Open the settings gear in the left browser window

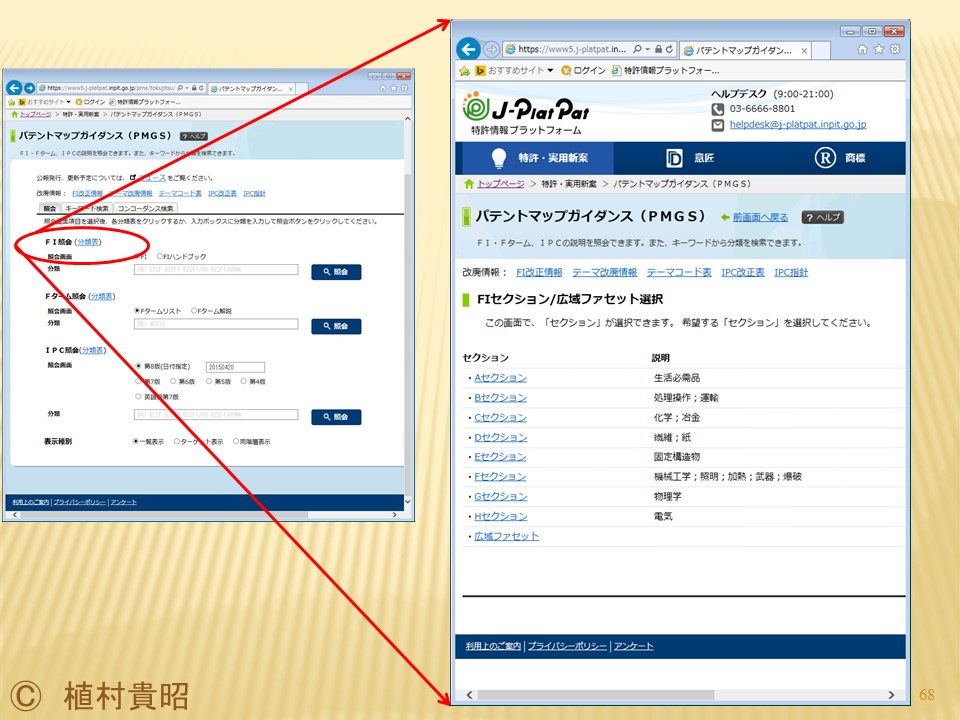click(x=404, y=88)
